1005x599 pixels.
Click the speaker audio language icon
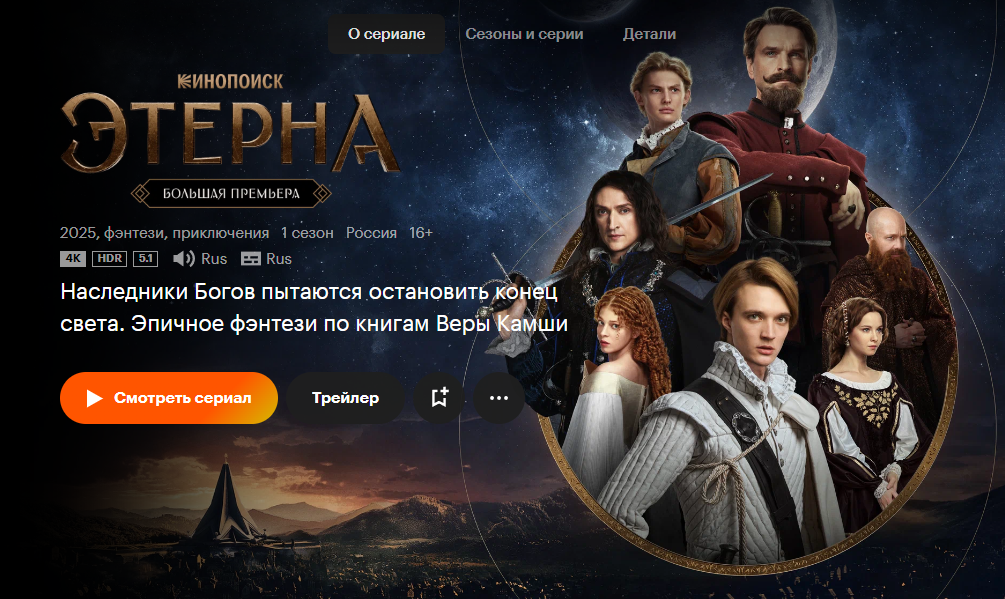[x=184, y=259]
